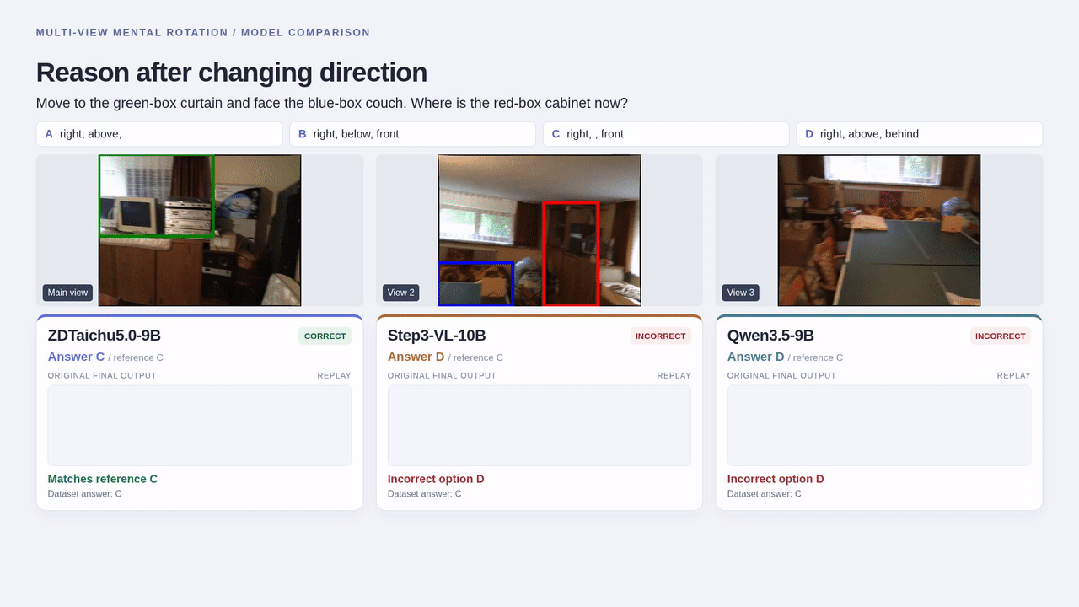Image resolution: width=1079 pixels, height=607 pixels.
Task: Open the View 3 table image
Action: point(879,230)
